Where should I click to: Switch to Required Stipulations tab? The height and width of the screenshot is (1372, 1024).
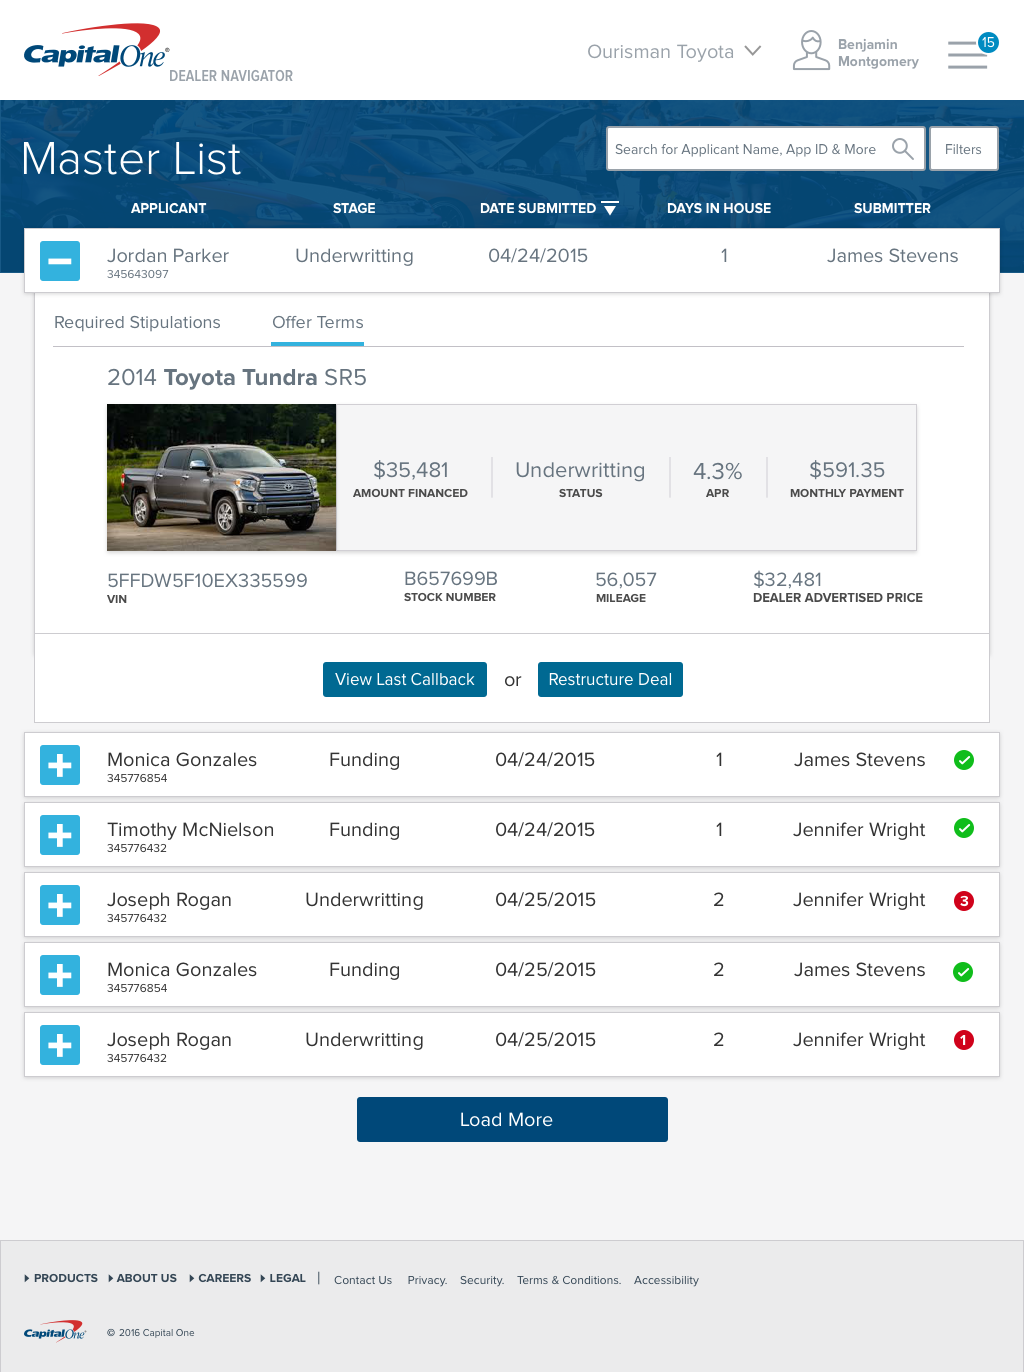tap(137, 322)
